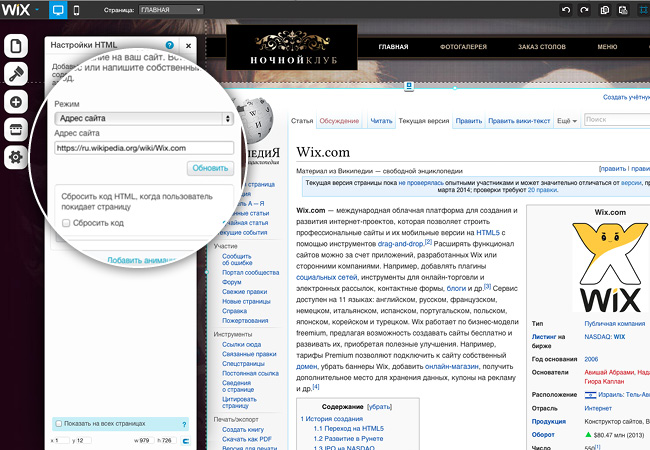Viewport: 650px width, 450px height.
Task: Open the Режим dropdown Адрес сайта
Action: [144, 119]
